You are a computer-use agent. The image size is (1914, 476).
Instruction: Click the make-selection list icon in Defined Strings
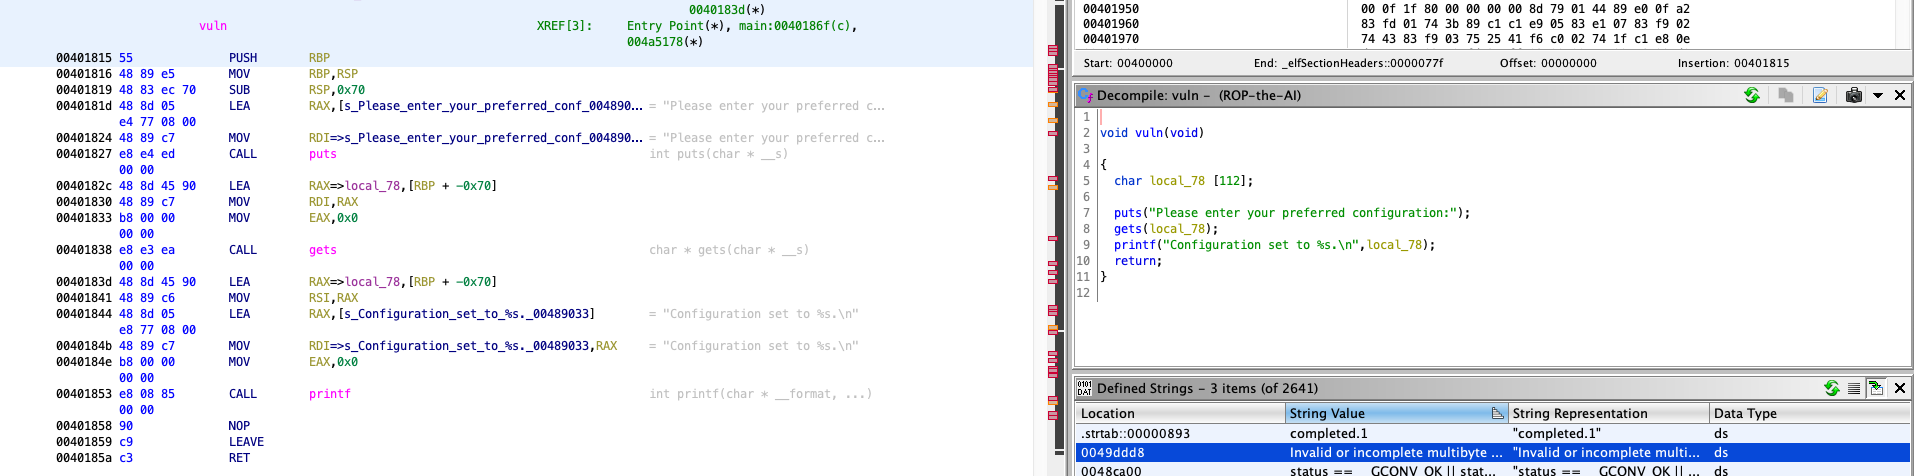[x=1854, y=388]
